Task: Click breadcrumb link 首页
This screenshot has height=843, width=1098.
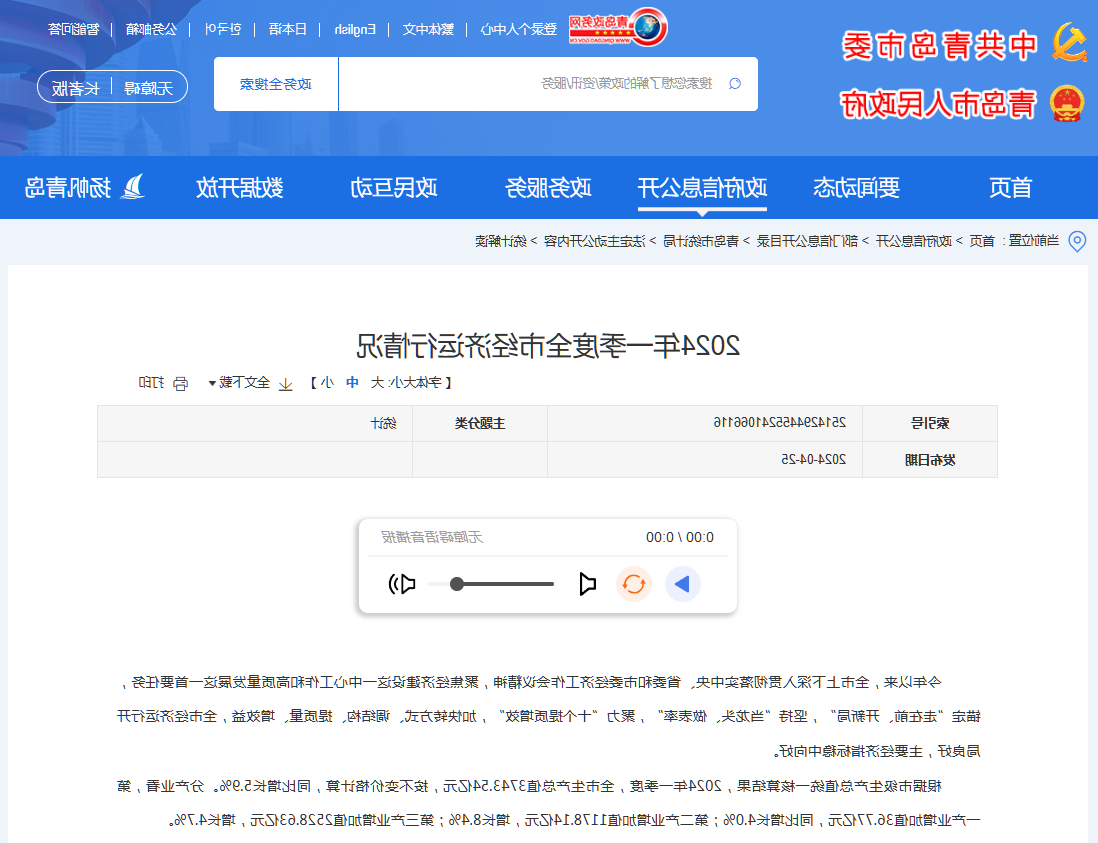Action: pyautogui.click(x=982, y=242)
